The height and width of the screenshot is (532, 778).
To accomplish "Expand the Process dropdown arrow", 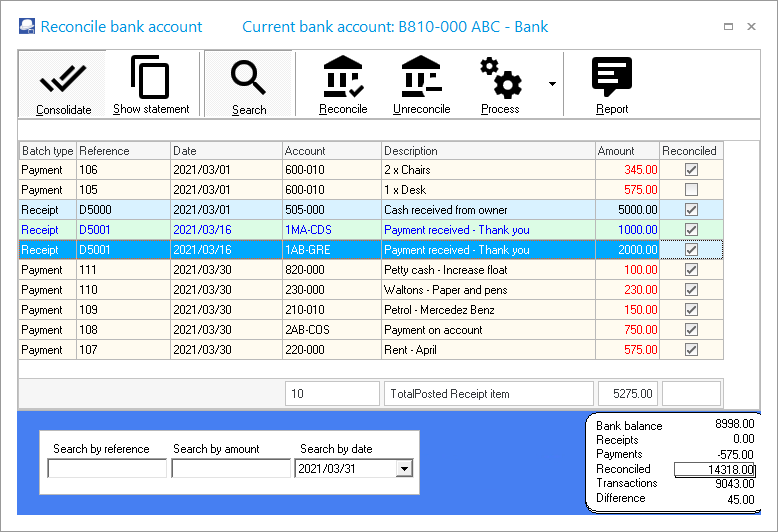I will (552, 84).
